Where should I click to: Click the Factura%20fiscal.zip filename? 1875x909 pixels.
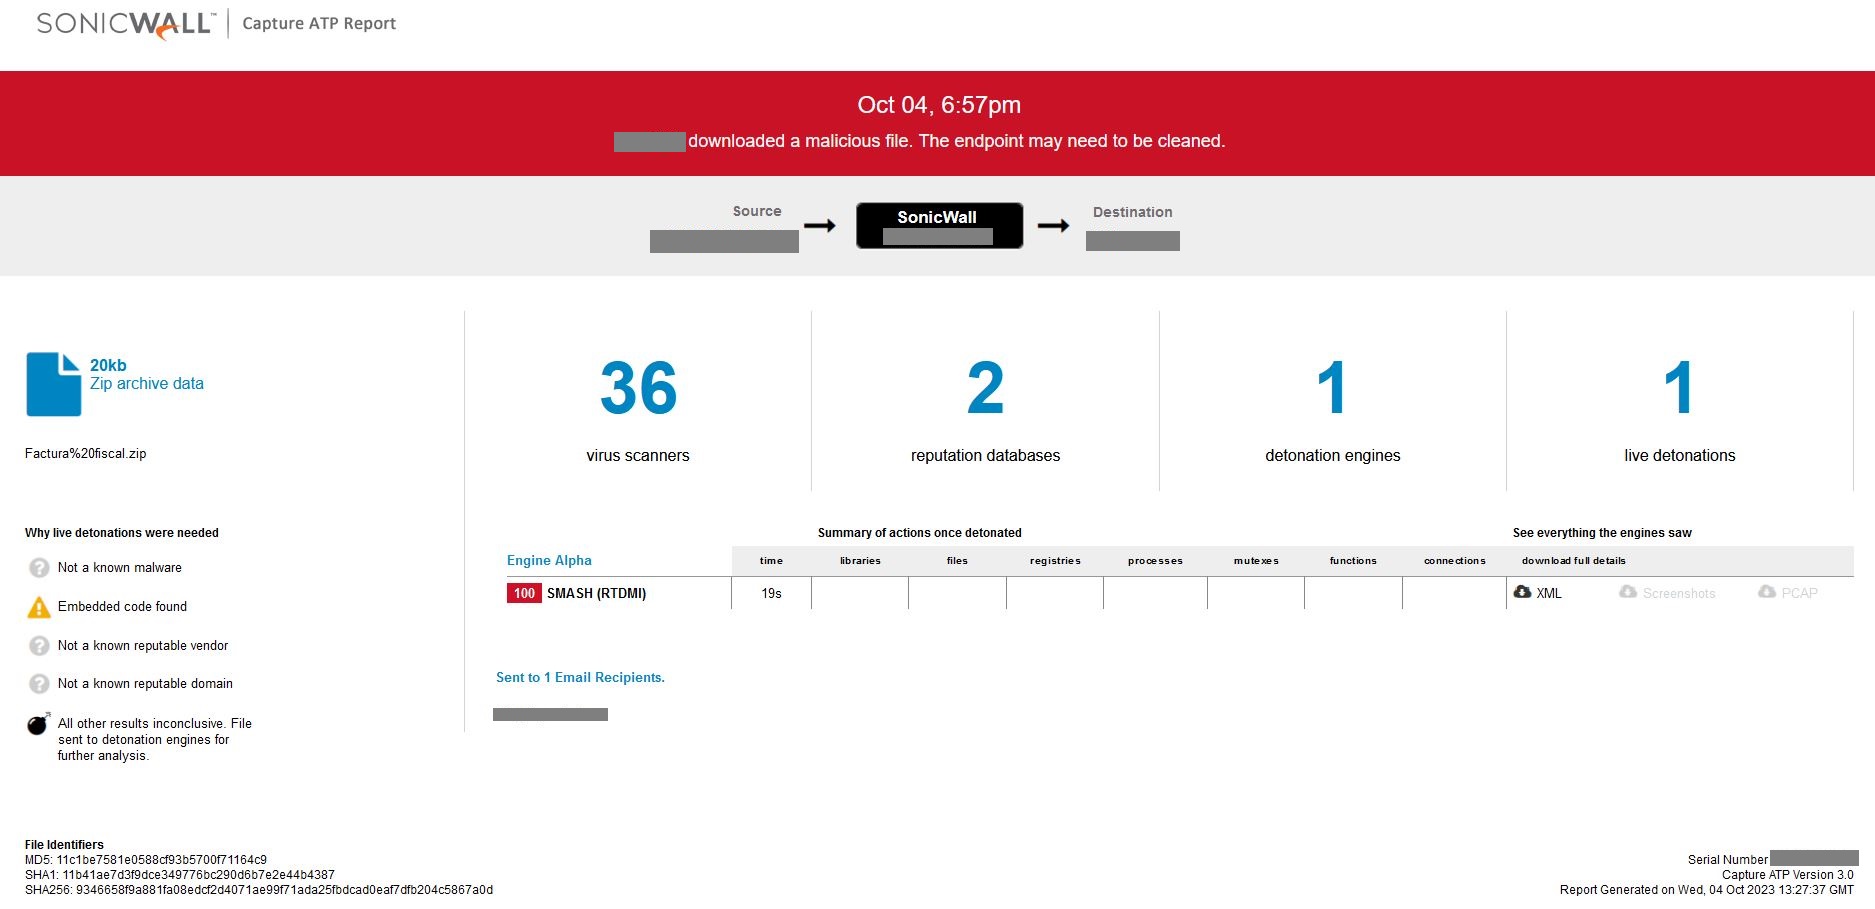[x=85, y=453]
